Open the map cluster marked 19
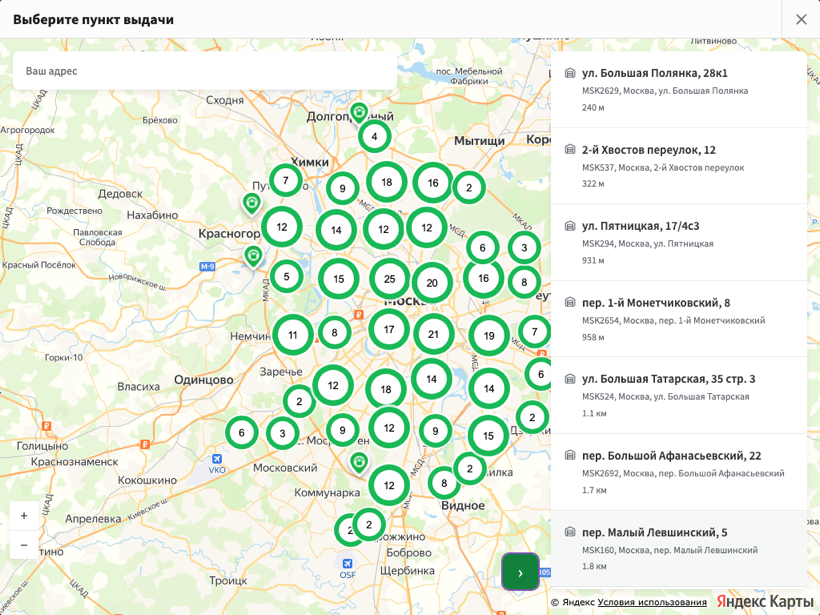The image size is (820, 615). [489, 336]
